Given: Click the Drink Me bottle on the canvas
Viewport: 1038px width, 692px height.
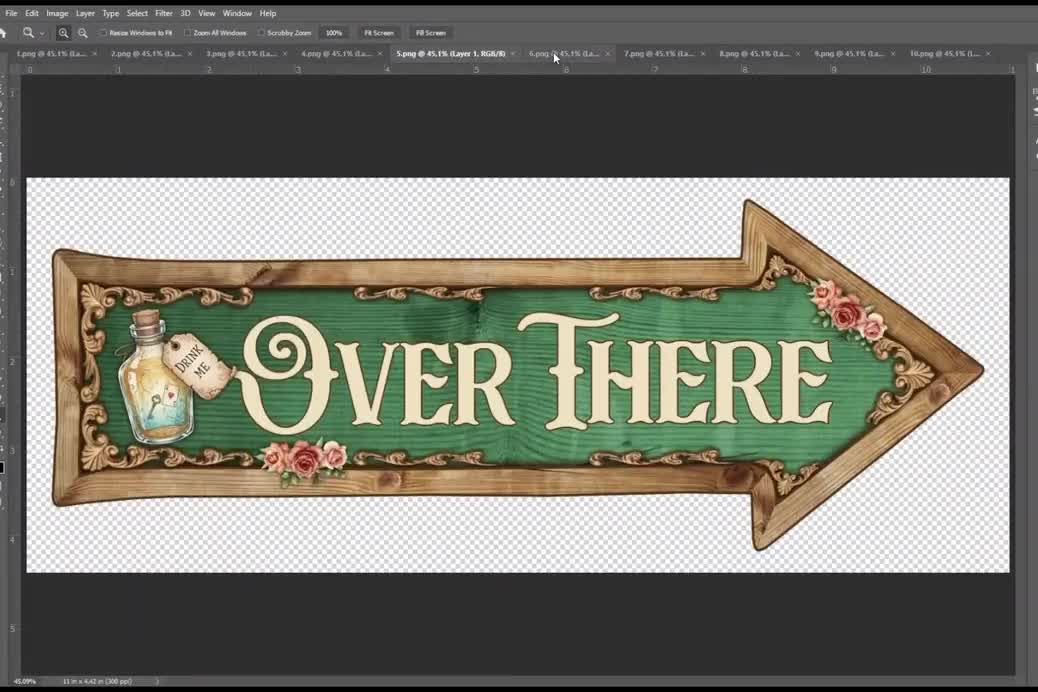Looking at the screenshot, I should point(158,376).
